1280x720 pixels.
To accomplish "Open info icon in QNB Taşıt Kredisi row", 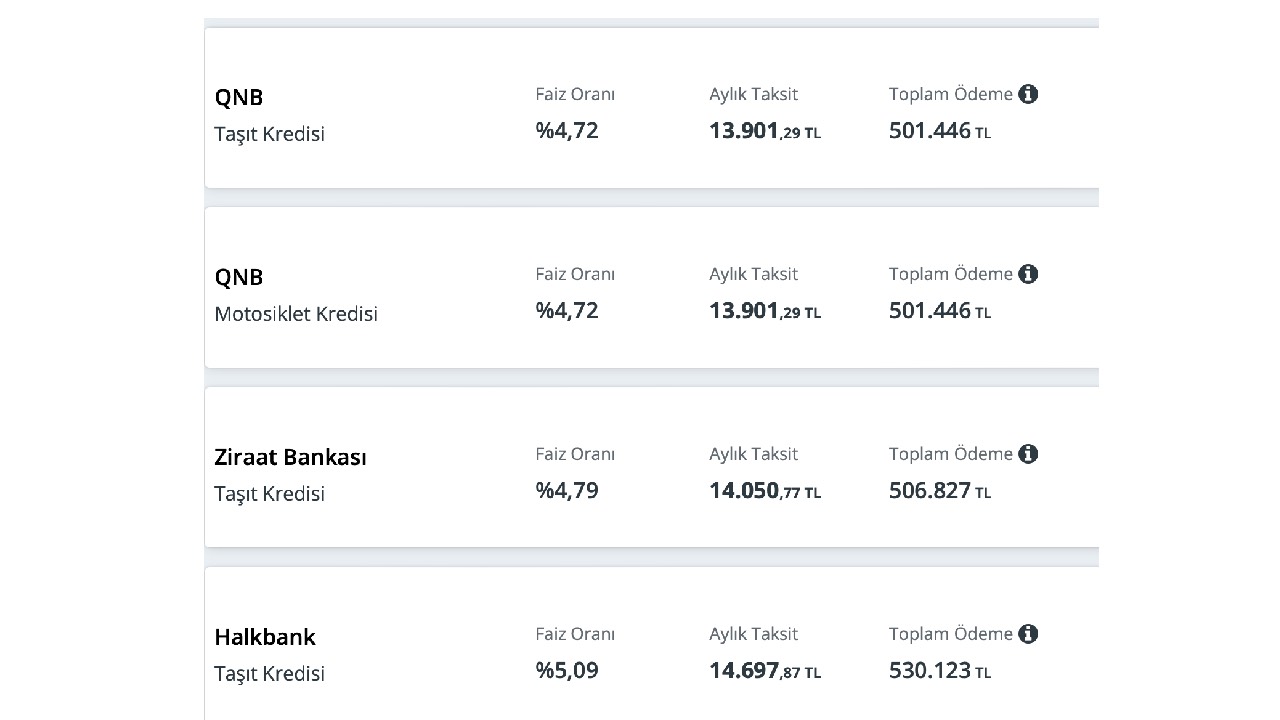I will pos(1028,94).
